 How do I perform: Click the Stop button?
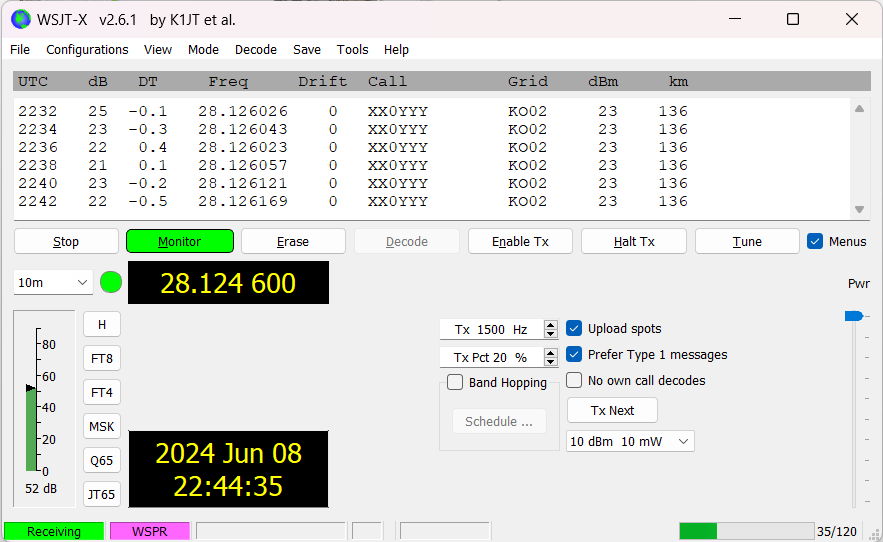tap(66, 241)
